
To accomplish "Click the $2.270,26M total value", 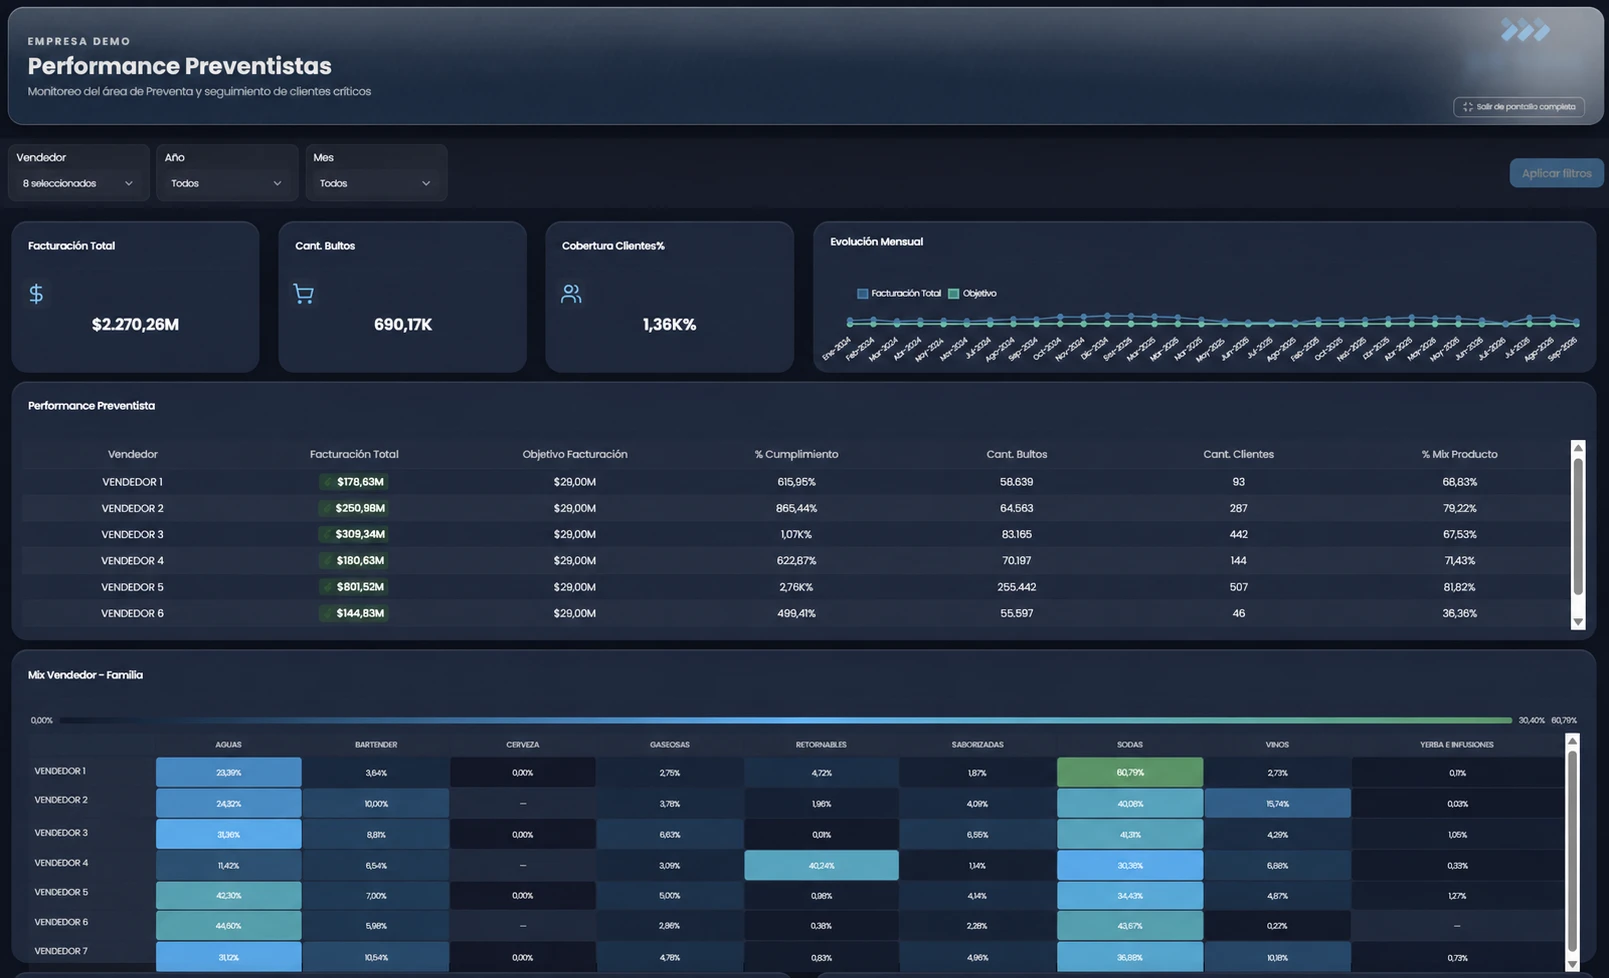I will (135, 324).
